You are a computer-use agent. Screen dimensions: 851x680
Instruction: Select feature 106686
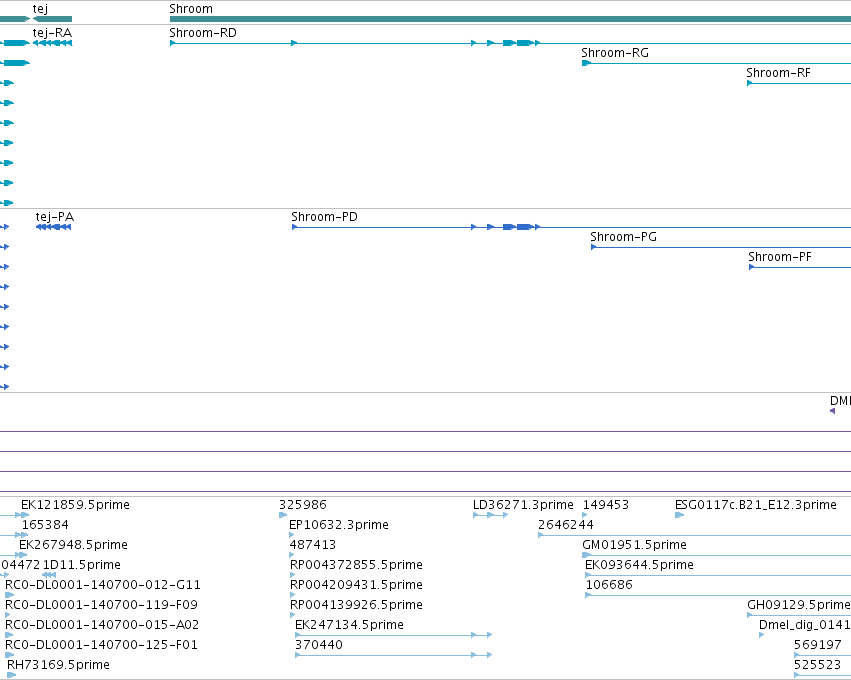coord(718,595)
